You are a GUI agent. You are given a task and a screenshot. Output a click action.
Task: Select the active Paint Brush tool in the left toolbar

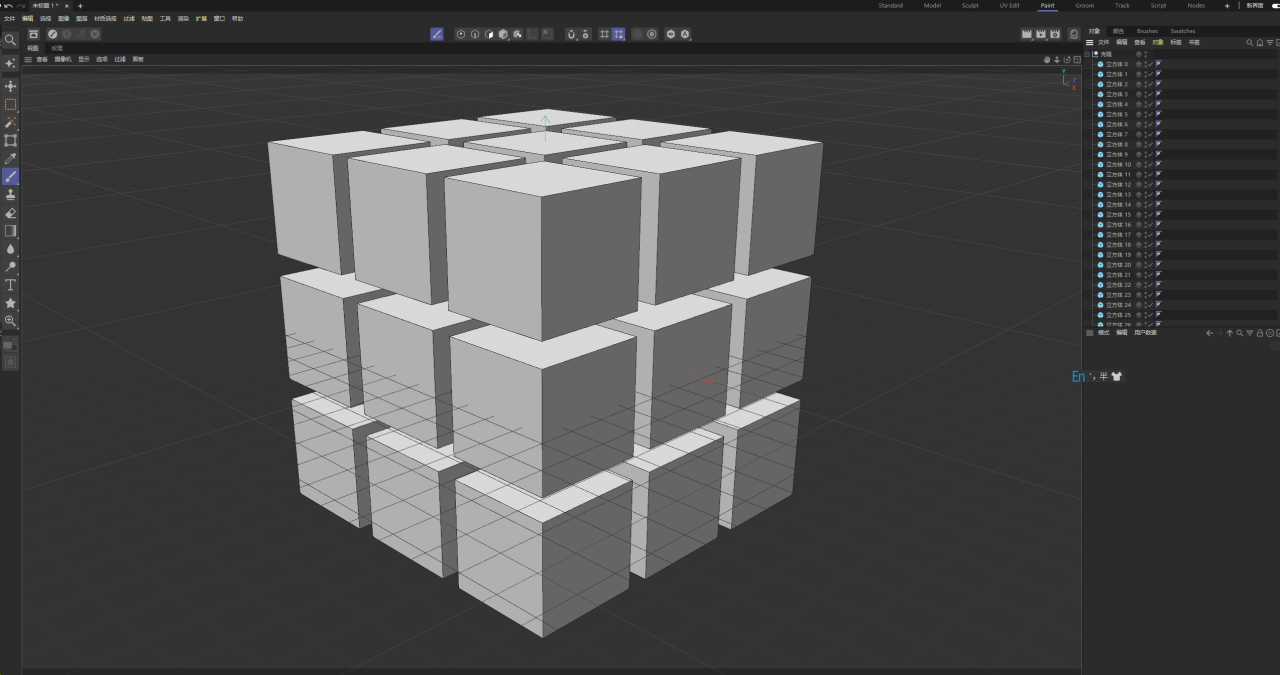(x=10, y=176)
